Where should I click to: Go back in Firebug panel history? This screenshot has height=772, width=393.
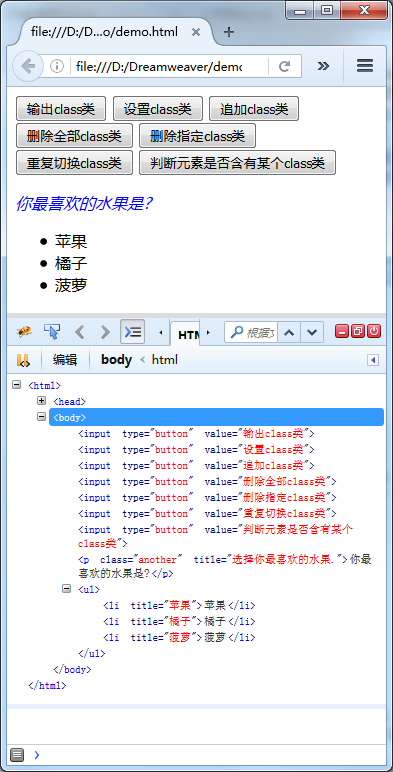(x=79, y=332)
